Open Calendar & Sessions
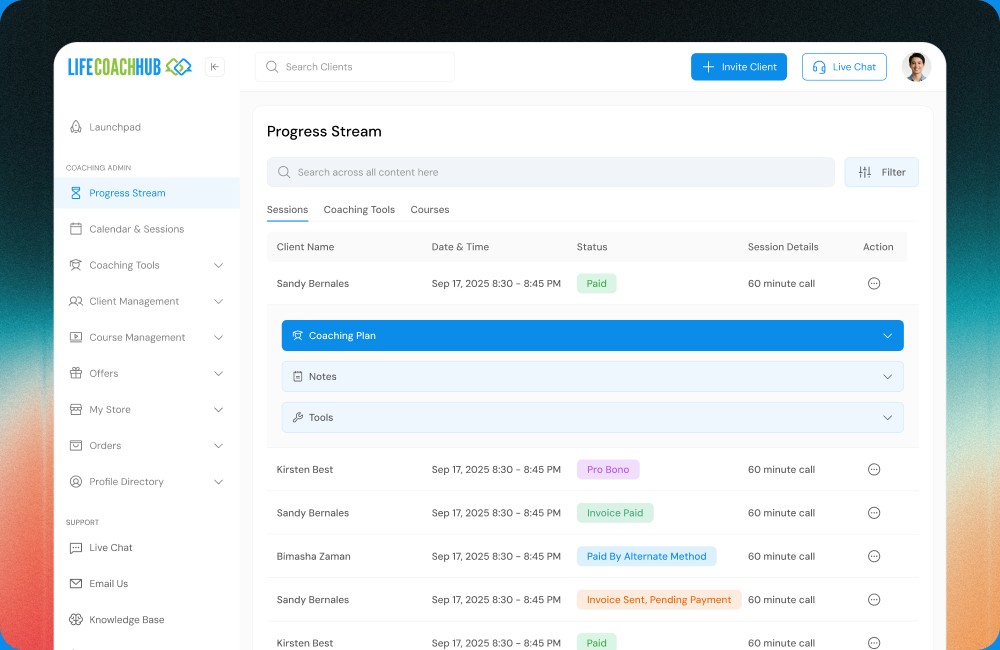Image resolution: width=1000 pixels, height=650 pixels. 136,229
